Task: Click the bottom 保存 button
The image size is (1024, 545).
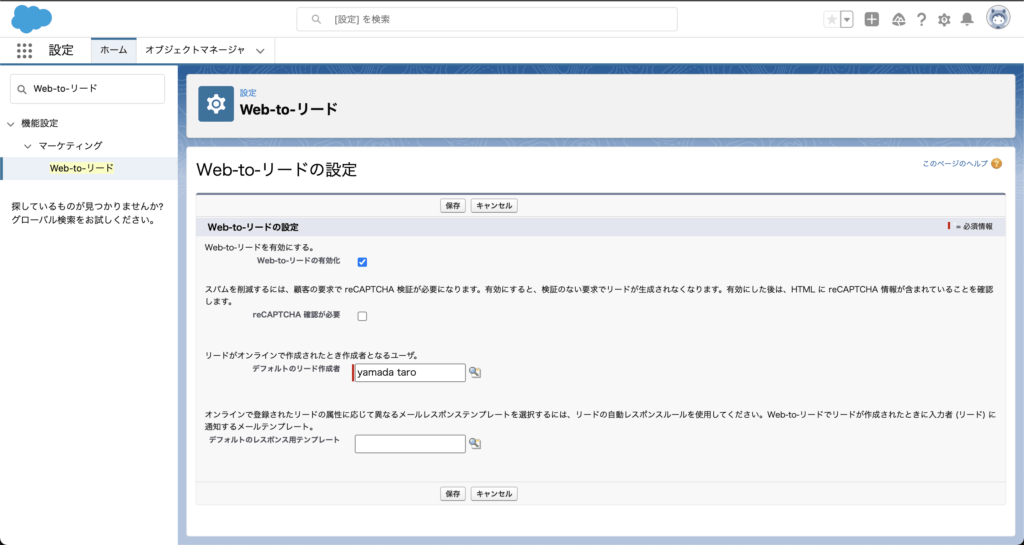Action: (453, 494)
